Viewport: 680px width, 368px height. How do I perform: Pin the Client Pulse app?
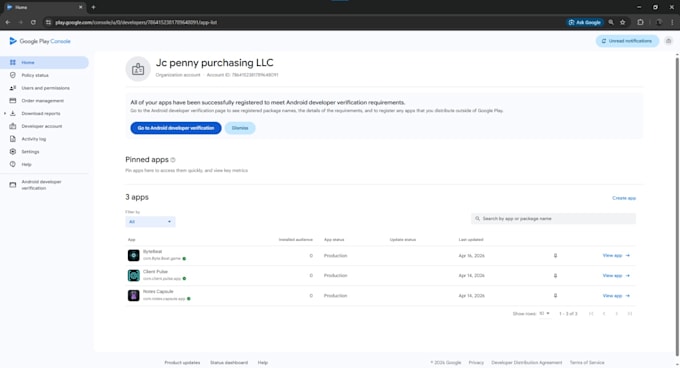[x=555, y=276]
